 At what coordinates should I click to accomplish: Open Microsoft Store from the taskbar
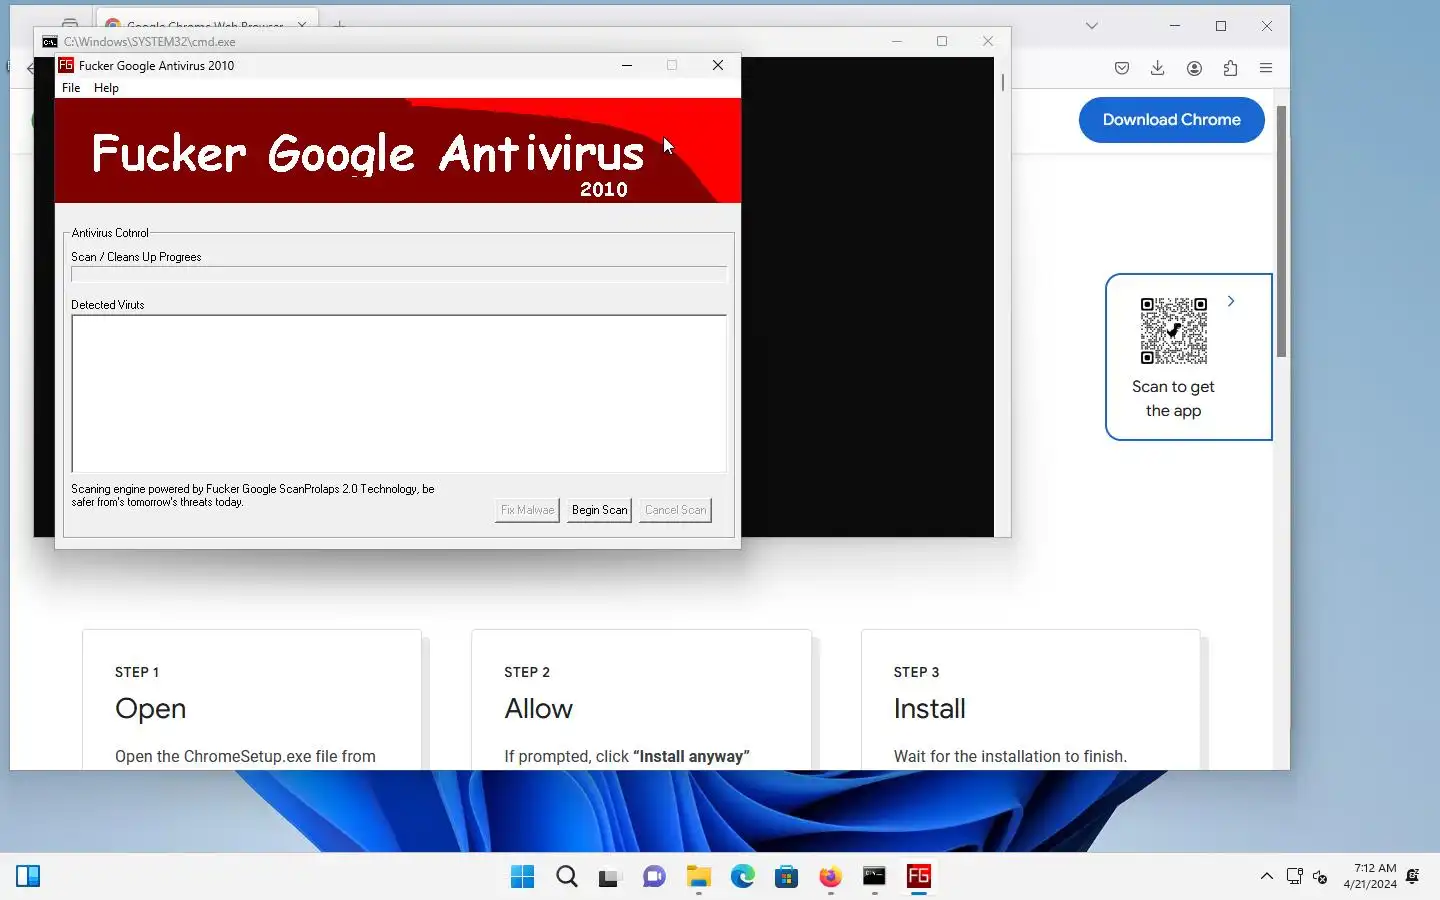point(786,877)
